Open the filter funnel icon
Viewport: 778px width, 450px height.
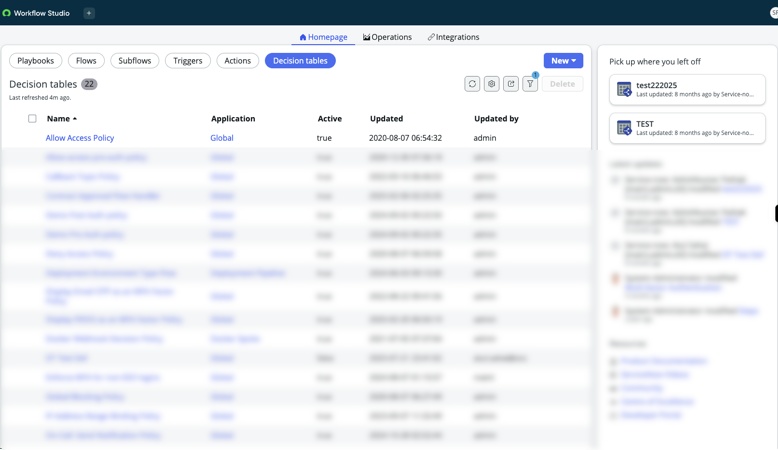click(x=530, y=84)
